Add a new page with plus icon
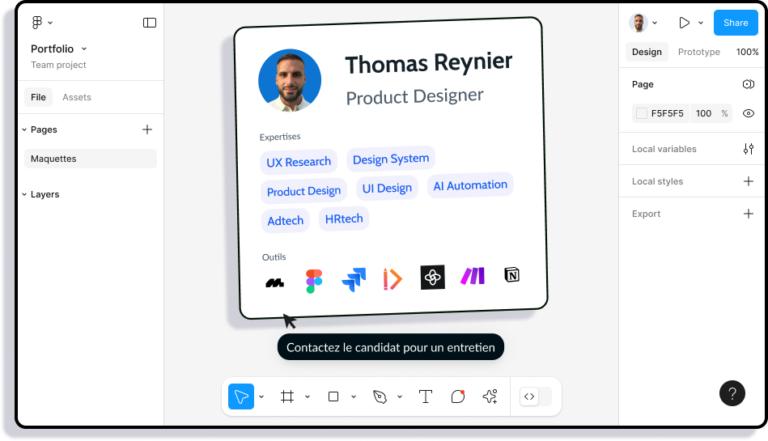This screenshot has width=768, height=441. [x=147, y=129]
